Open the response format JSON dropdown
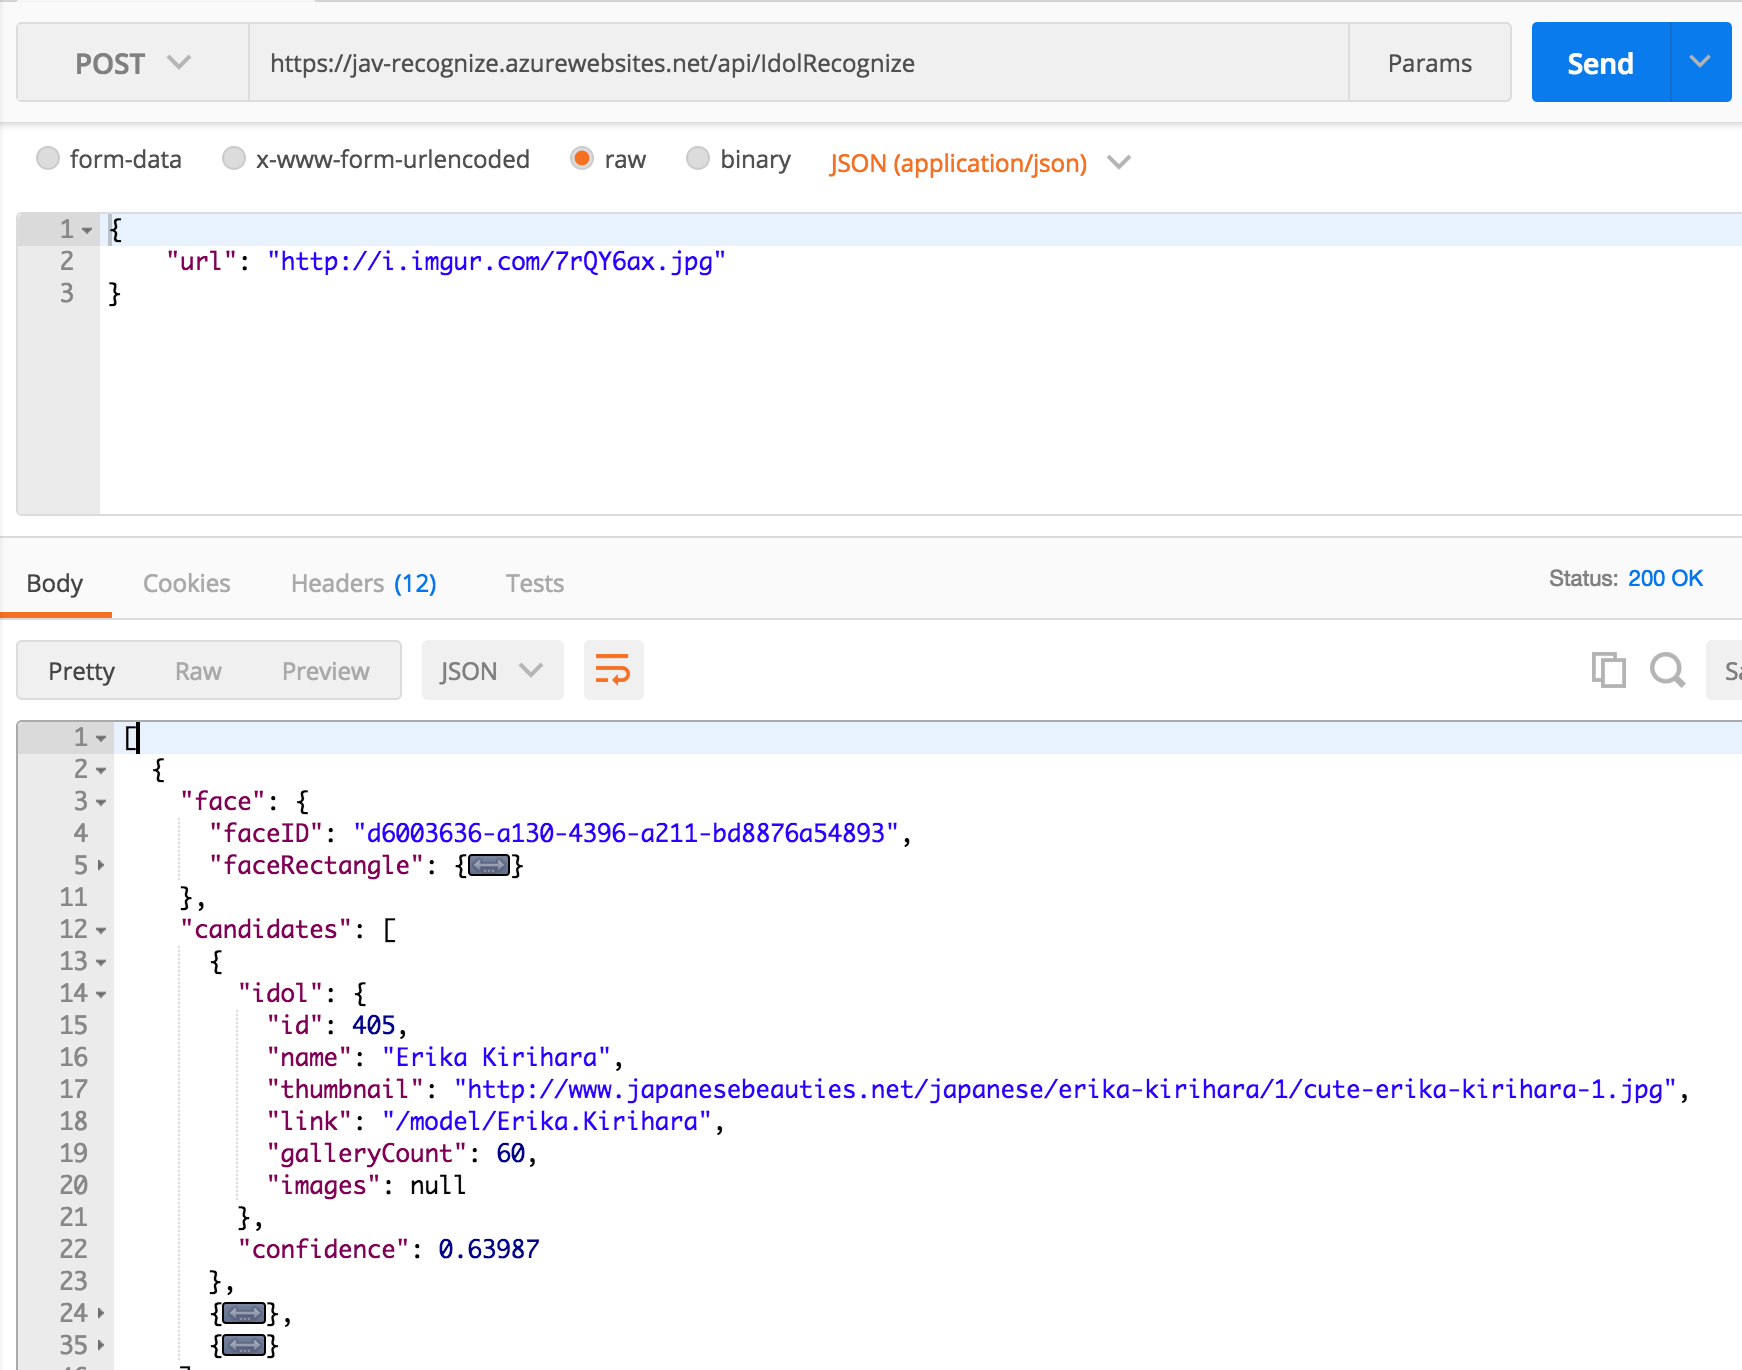This screenshot has width=1742, height=1370. click(x=492, y=670)
